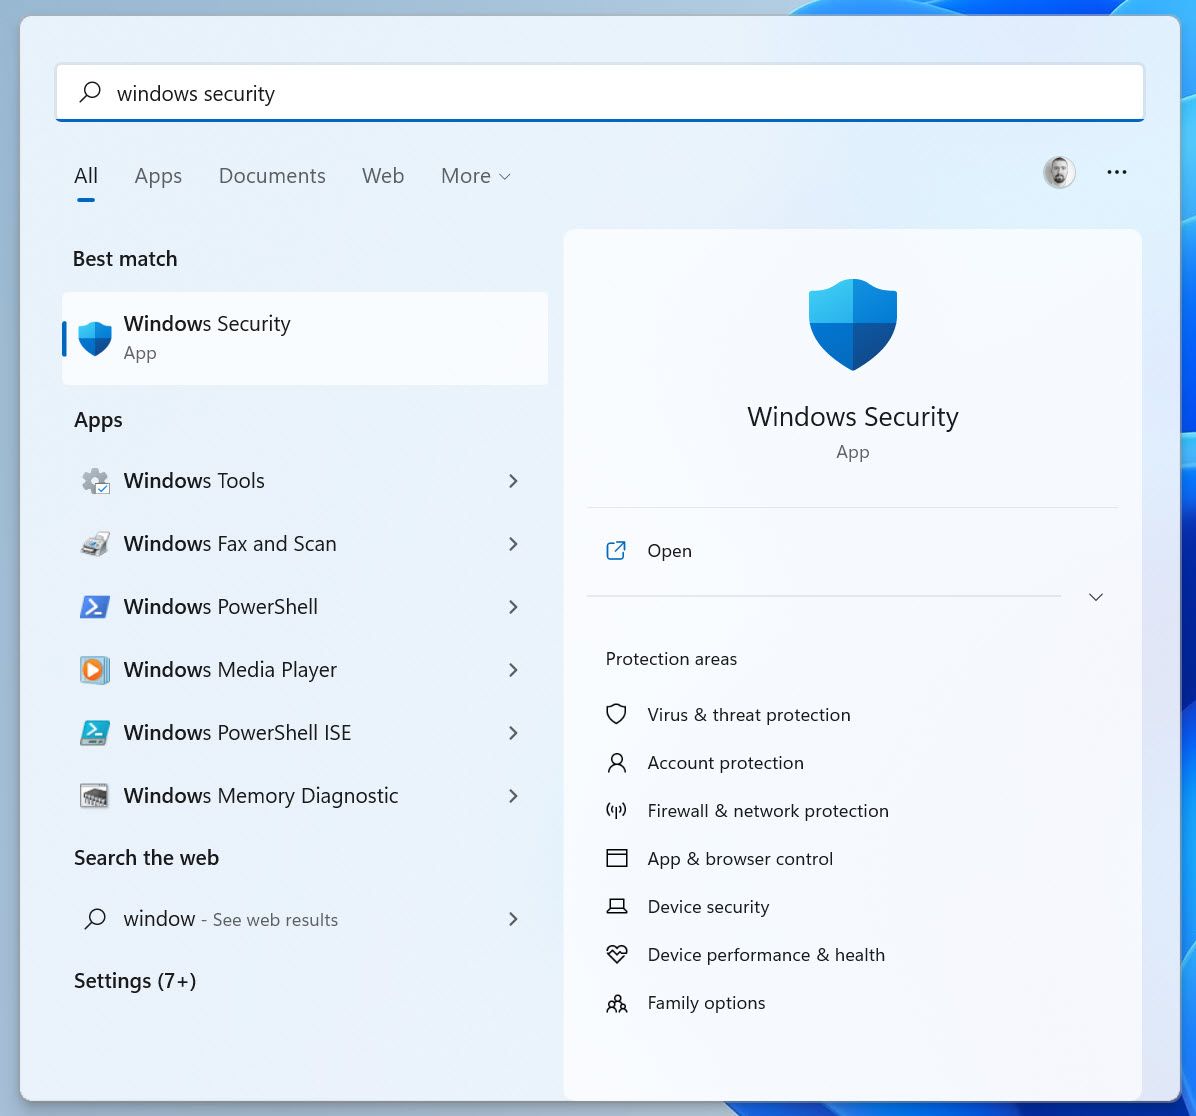This screenshot has width=1196, height=1116.
Task: Click the Account protection person icon
Action: [616, 763]
